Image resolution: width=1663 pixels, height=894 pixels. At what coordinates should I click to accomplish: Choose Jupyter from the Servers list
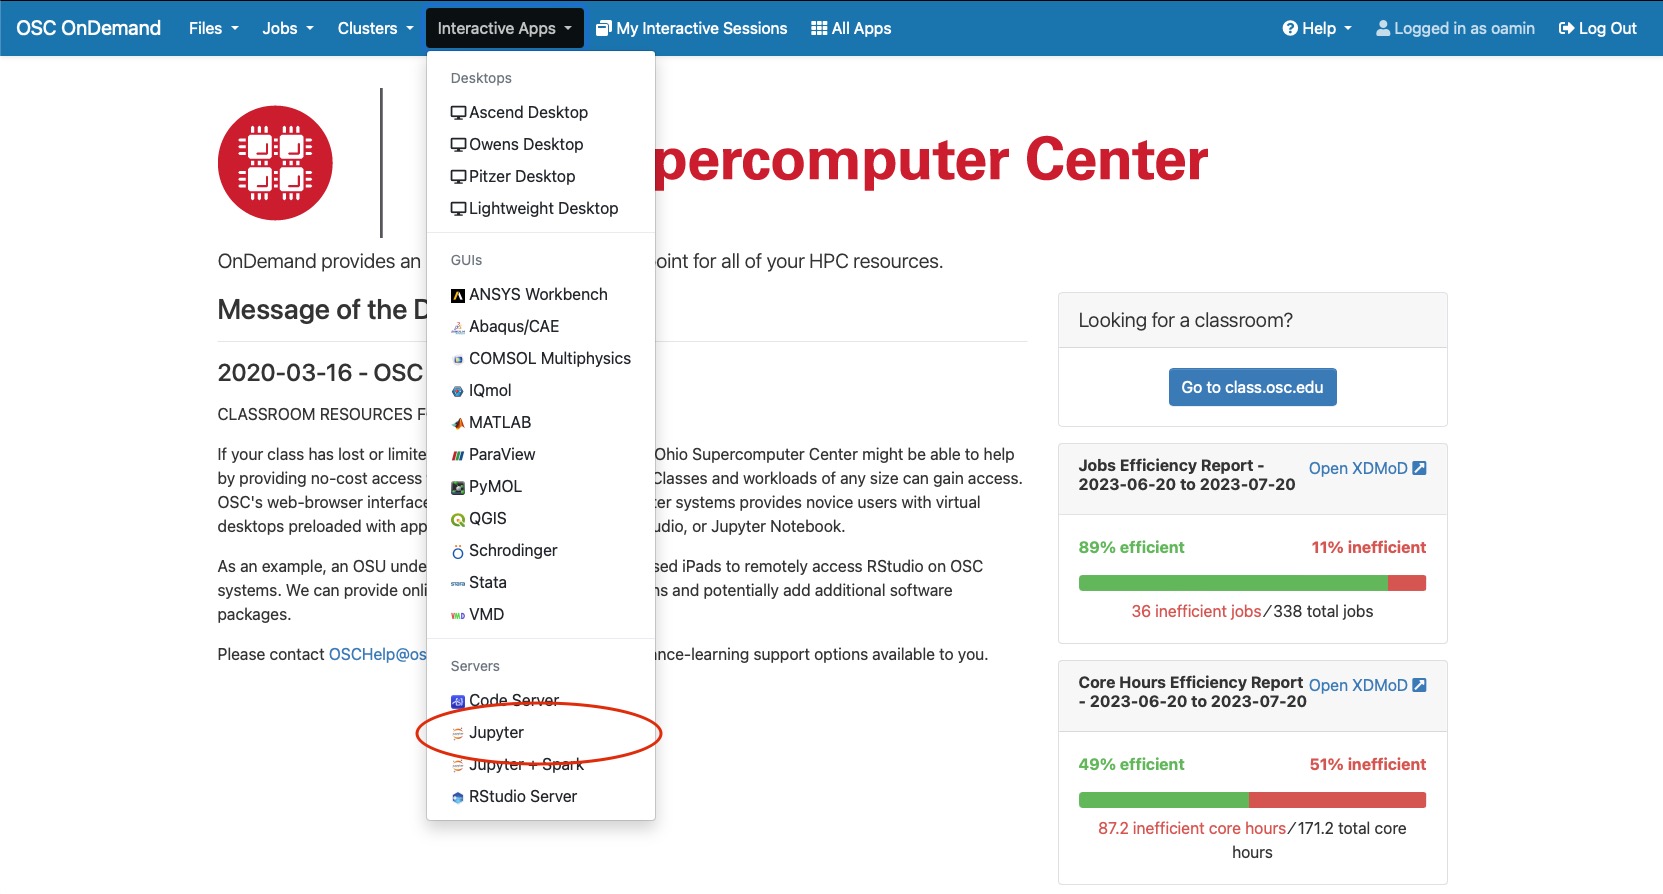[x=541, y=732]
